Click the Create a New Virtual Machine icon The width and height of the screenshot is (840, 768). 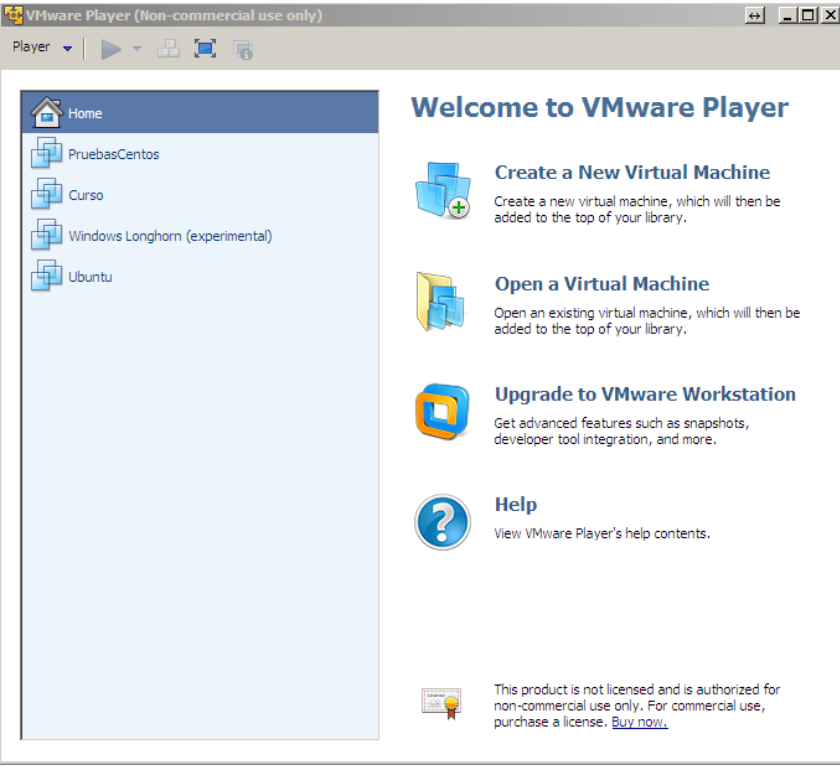pos(443,190)
